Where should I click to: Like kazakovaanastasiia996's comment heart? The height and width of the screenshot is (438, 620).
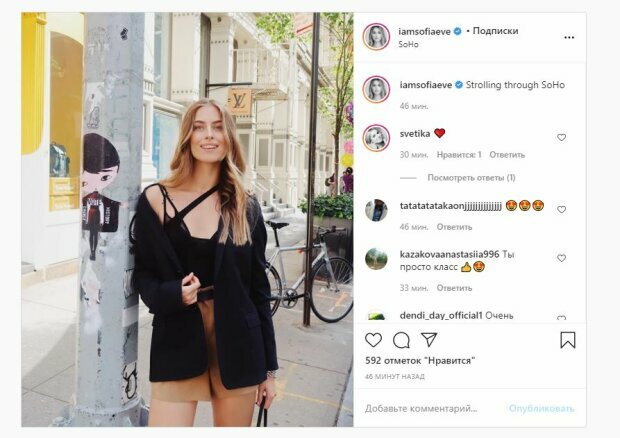pos(561,258)
